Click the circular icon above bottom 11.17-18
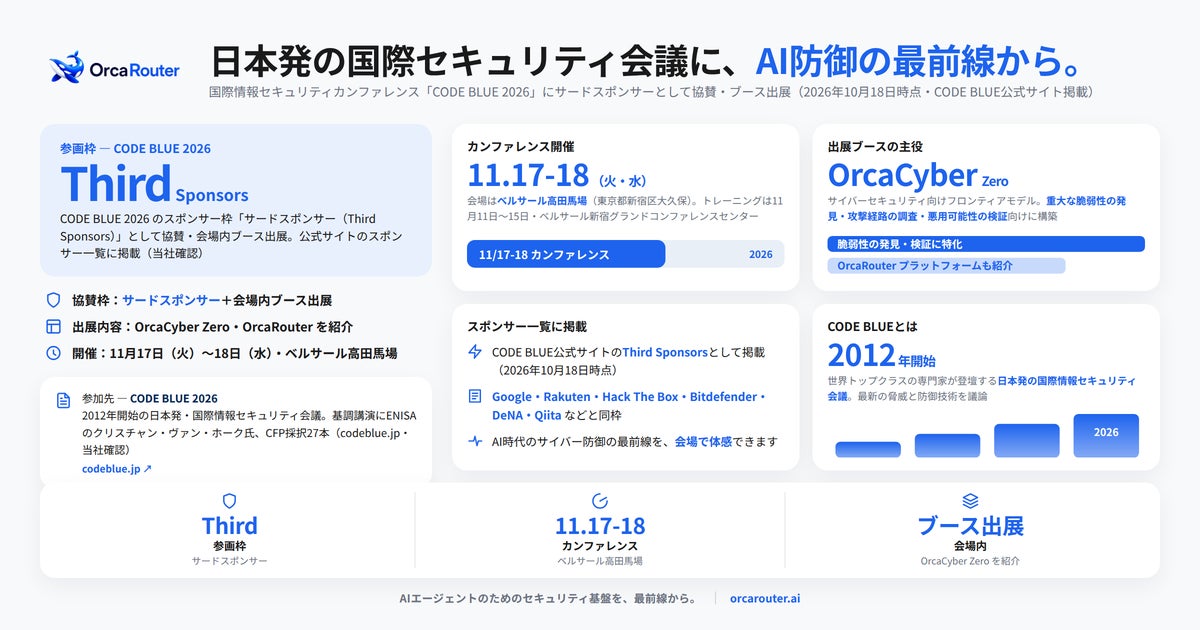The height and width of the screenshot is (630, 1200). pos(600,501)
